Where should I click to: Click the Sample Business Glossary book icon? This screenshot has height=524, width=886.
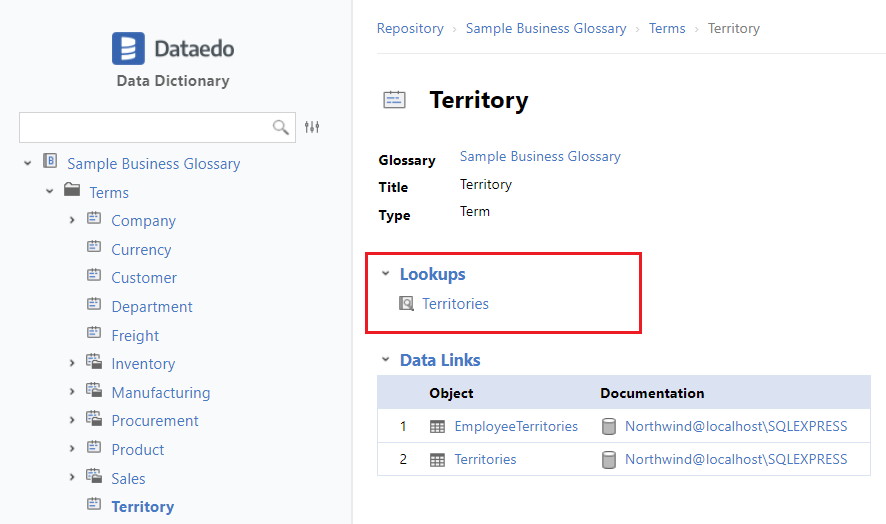[50, 162]
